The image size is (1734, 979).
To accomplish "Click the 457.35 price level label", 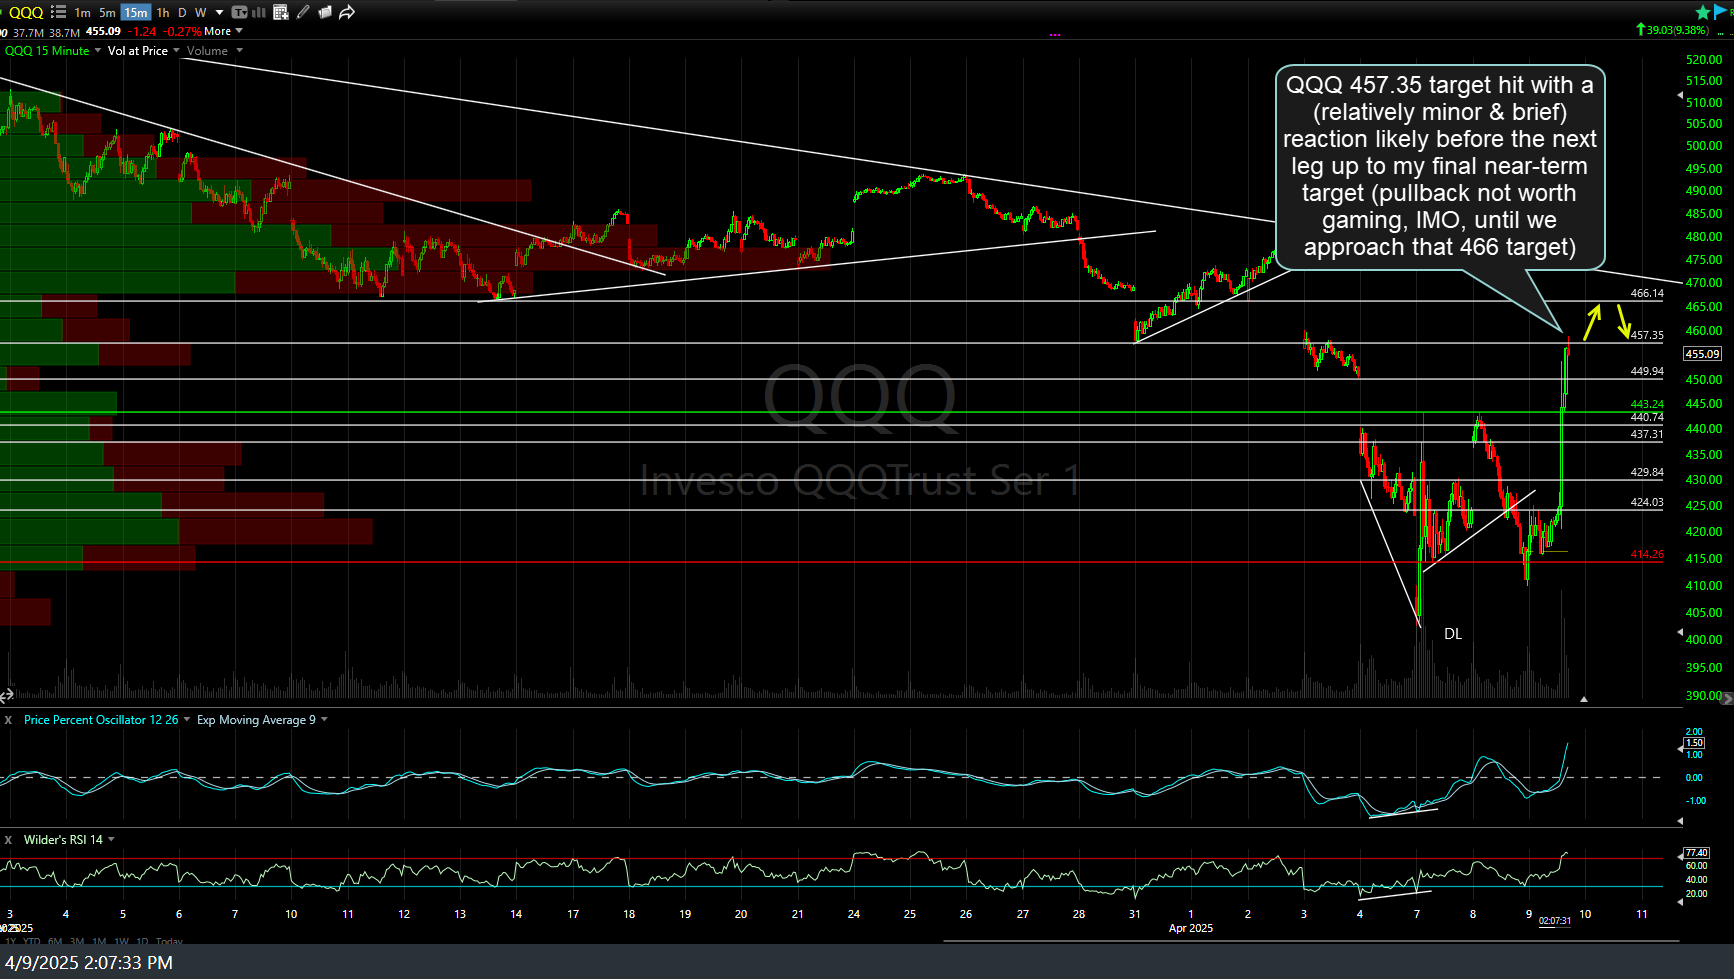I will (1647, 335).
